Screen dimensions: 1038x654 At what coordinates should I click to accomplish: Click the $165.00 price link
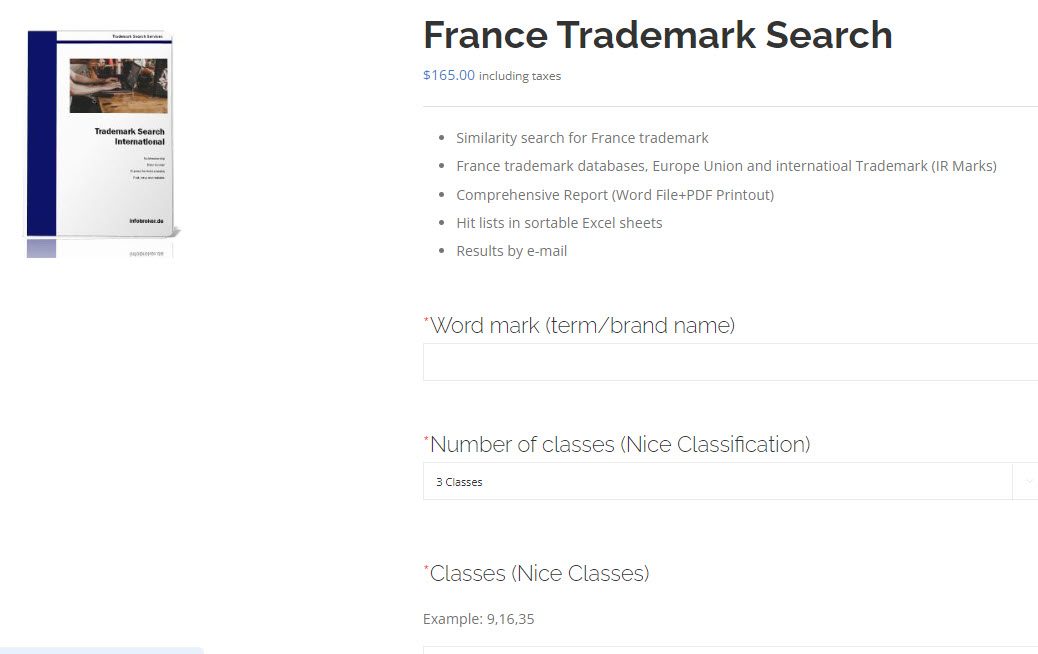point(448,75)
